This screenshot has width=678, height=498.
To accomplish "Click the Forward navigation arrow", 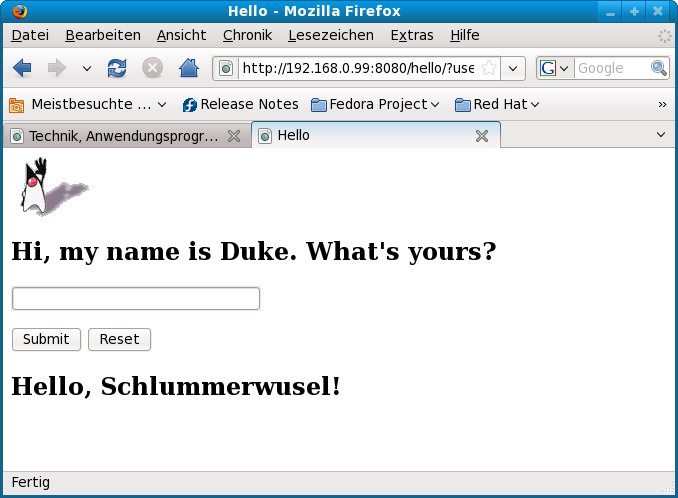I will tap(57, 68).
